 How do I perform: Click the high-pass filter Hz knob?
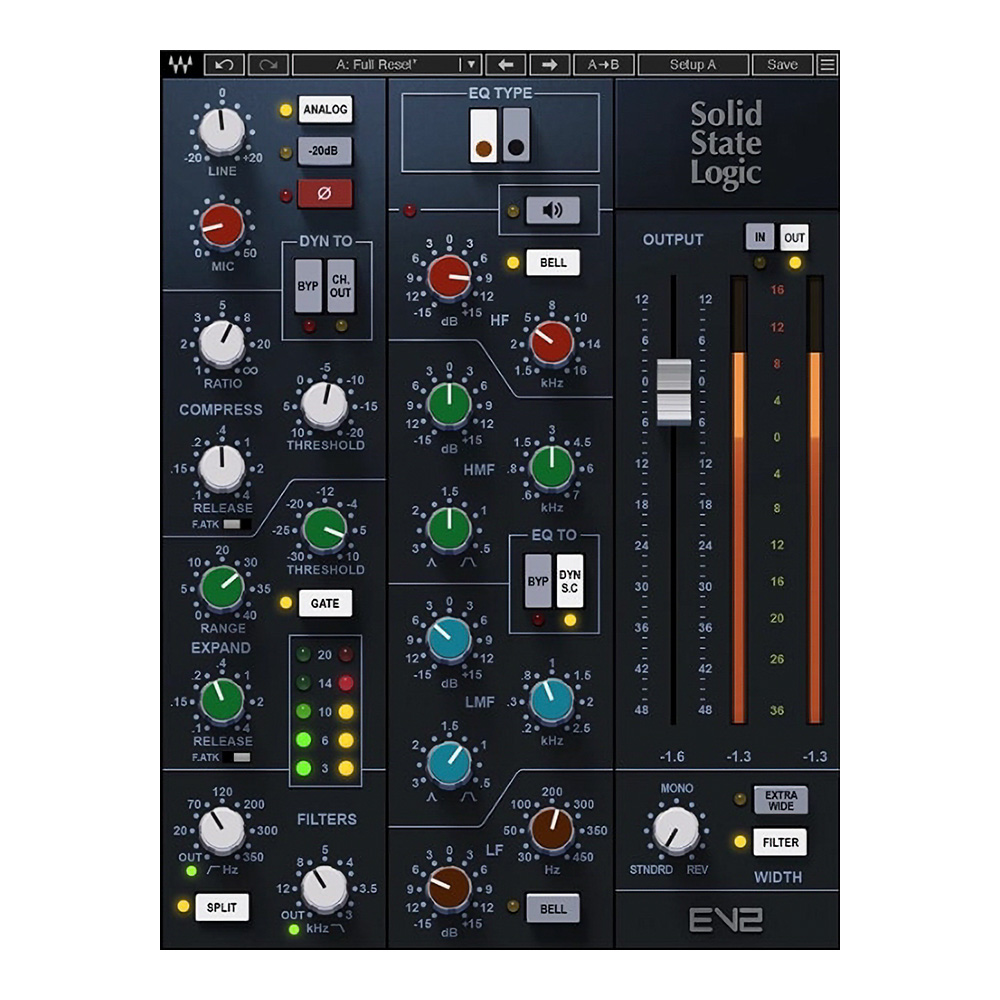tap(221, 830)
